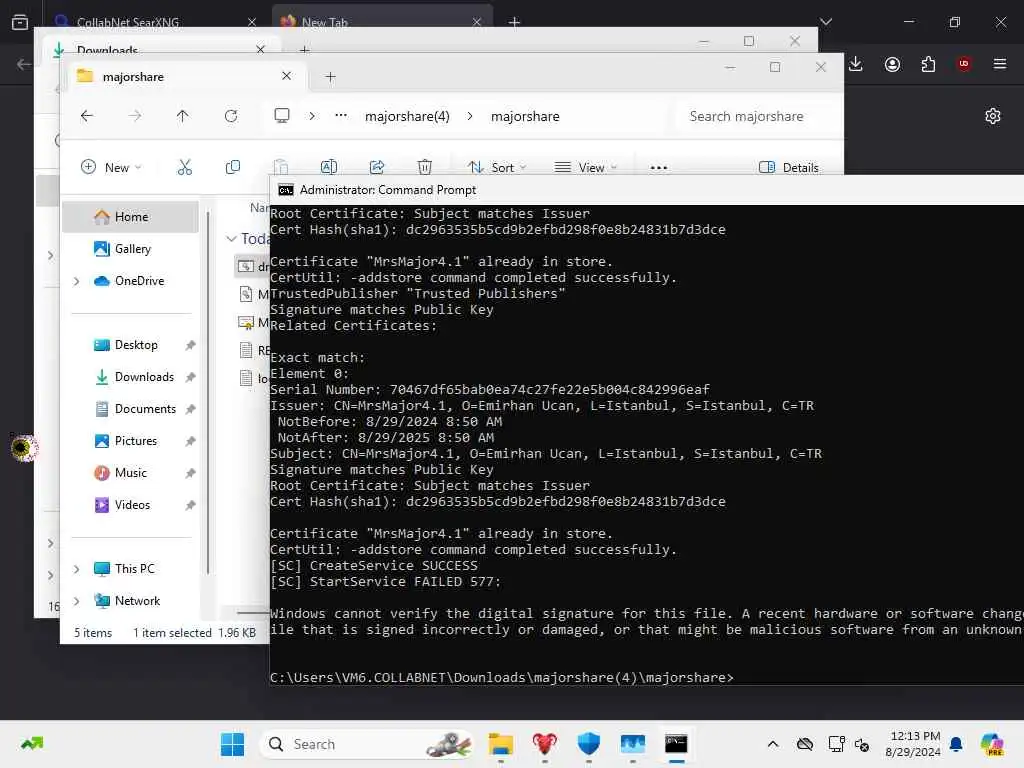1024x768 pixels.
Task: Click the taskbar Search box
Action: tap(367, 744)
